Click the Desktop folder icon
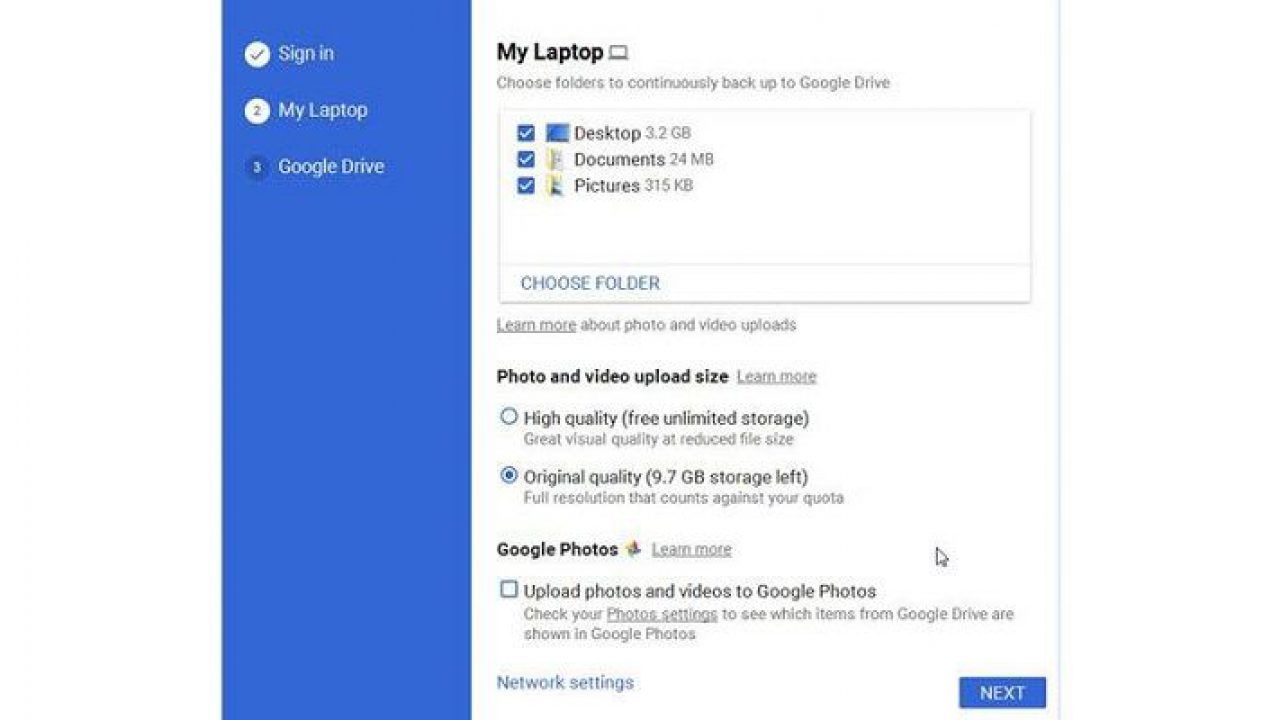 [557, 133]
